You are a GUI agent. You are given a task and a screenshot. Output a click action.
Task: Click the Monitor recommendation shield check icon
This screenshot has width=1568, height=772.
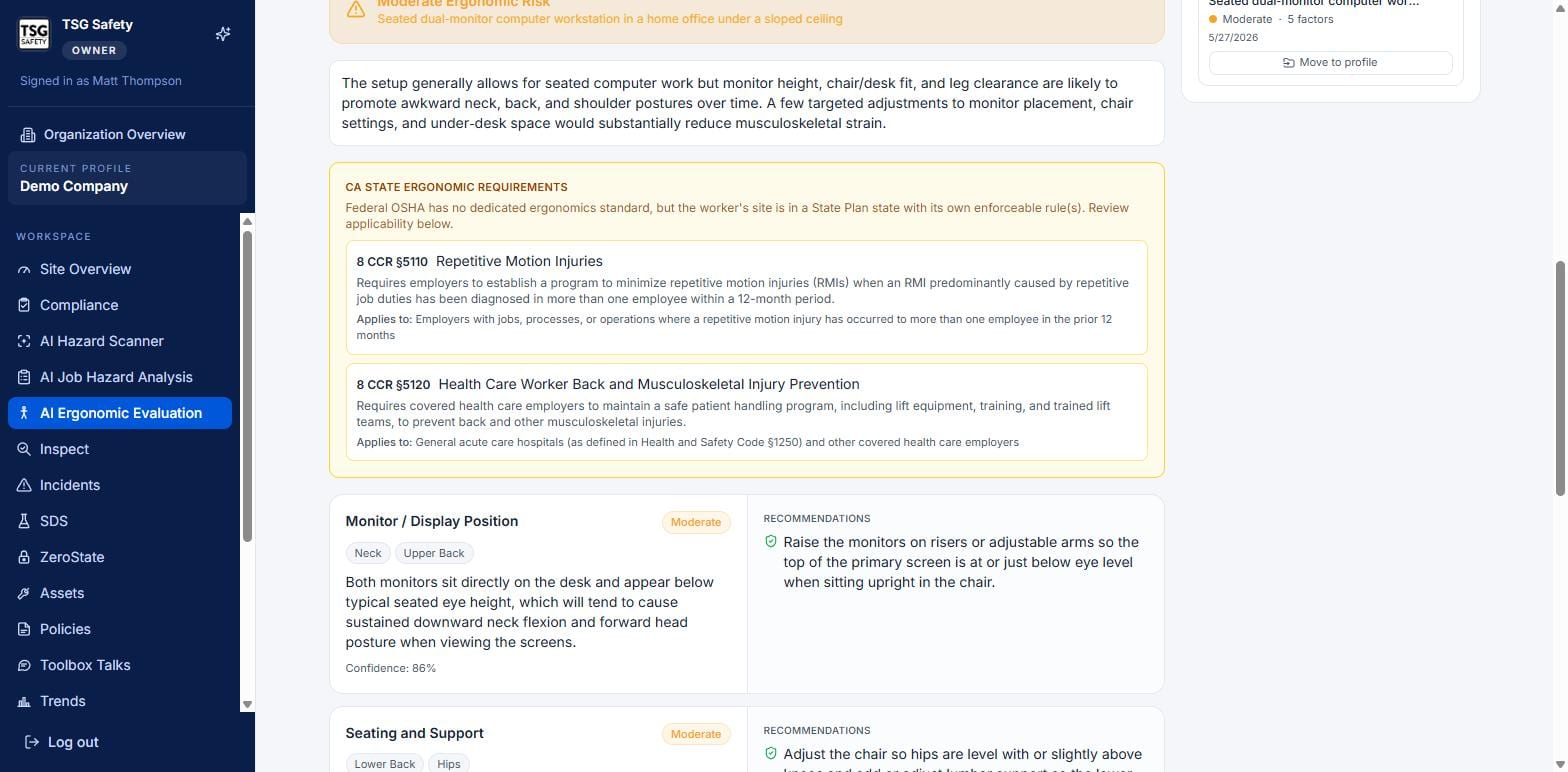[771, 541]
